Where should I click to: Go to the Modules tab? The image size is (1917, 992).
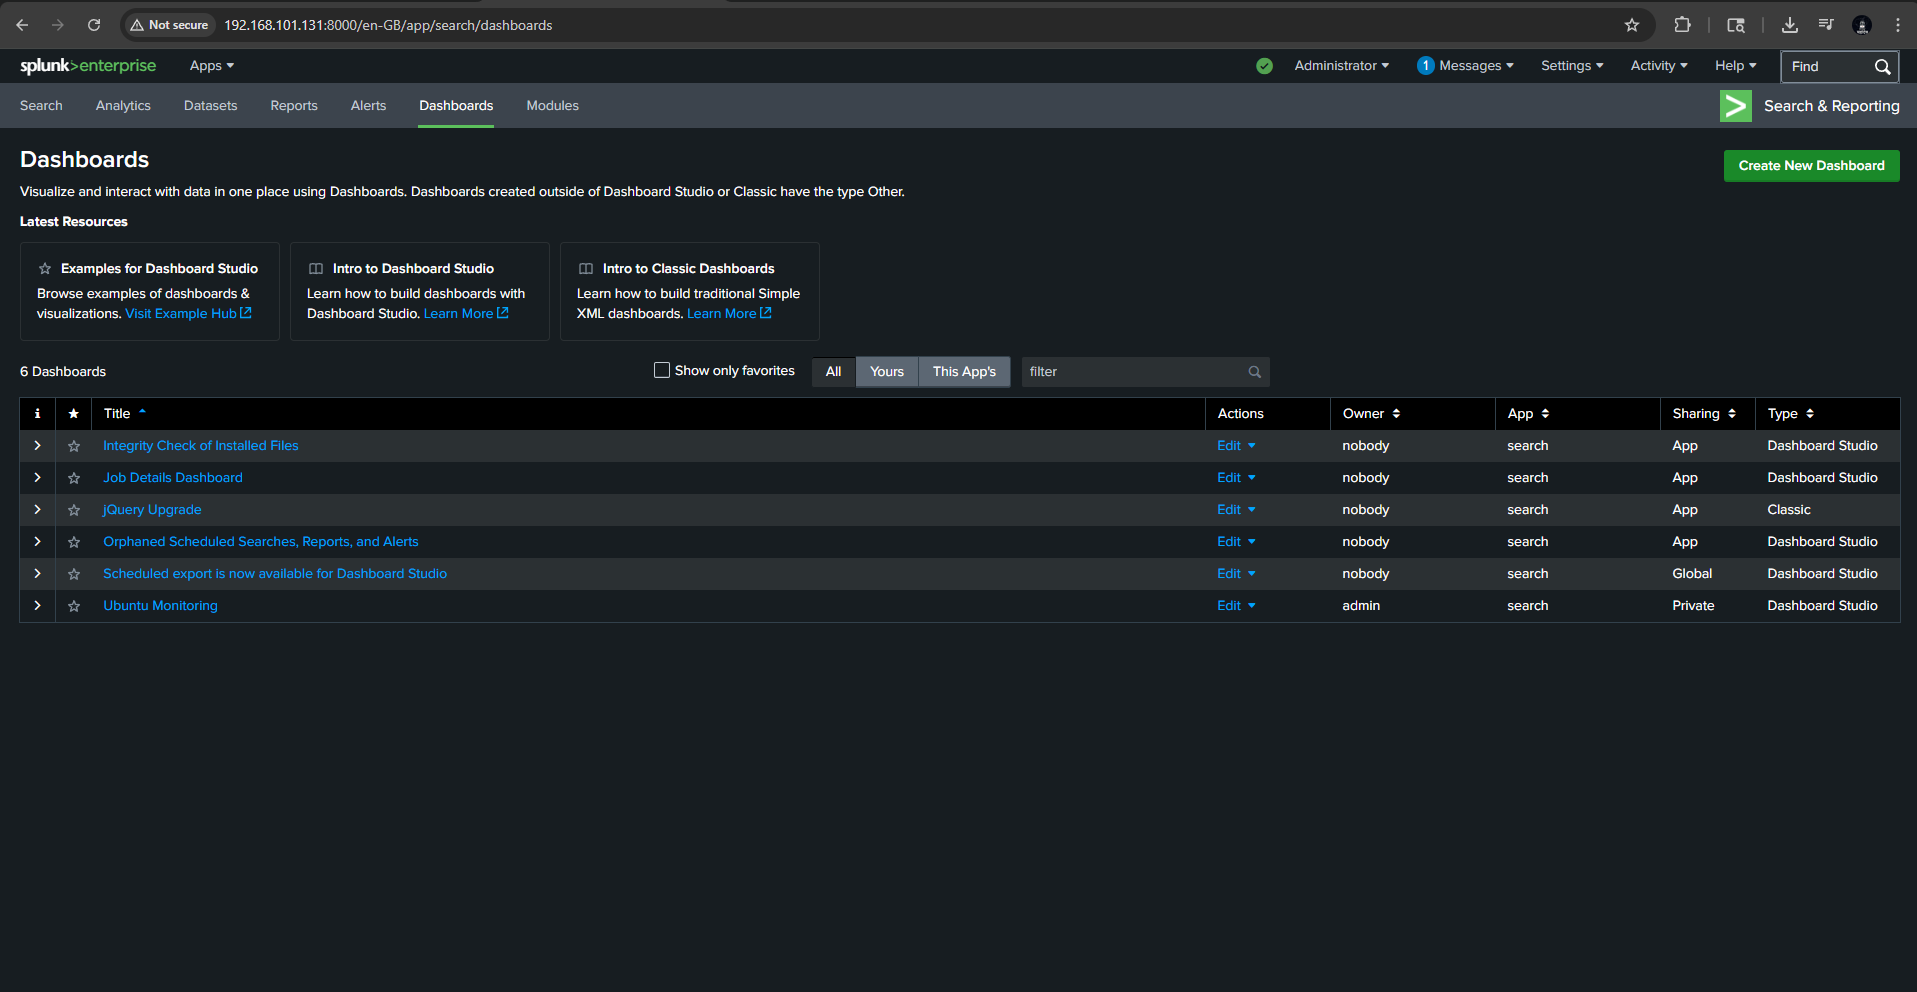point(552,106)
